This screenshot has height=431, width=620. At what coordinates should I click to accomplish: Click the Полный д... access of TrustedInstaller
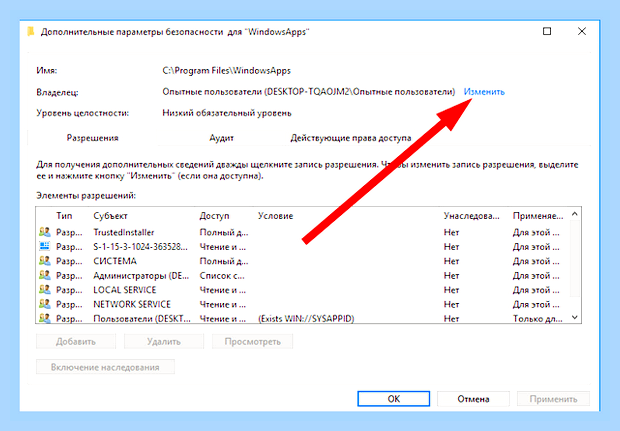click(x=224, y=233)
